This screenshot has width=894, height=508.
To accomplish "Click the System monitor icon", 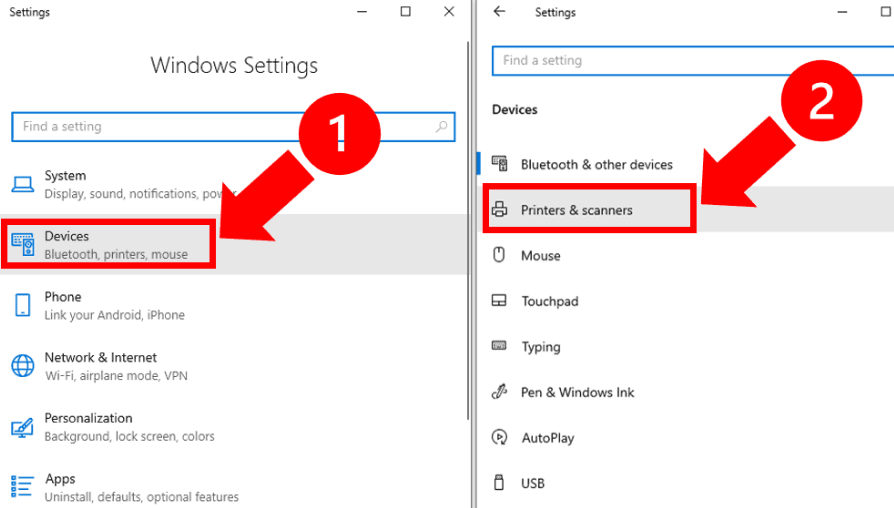I will point(22,184).
